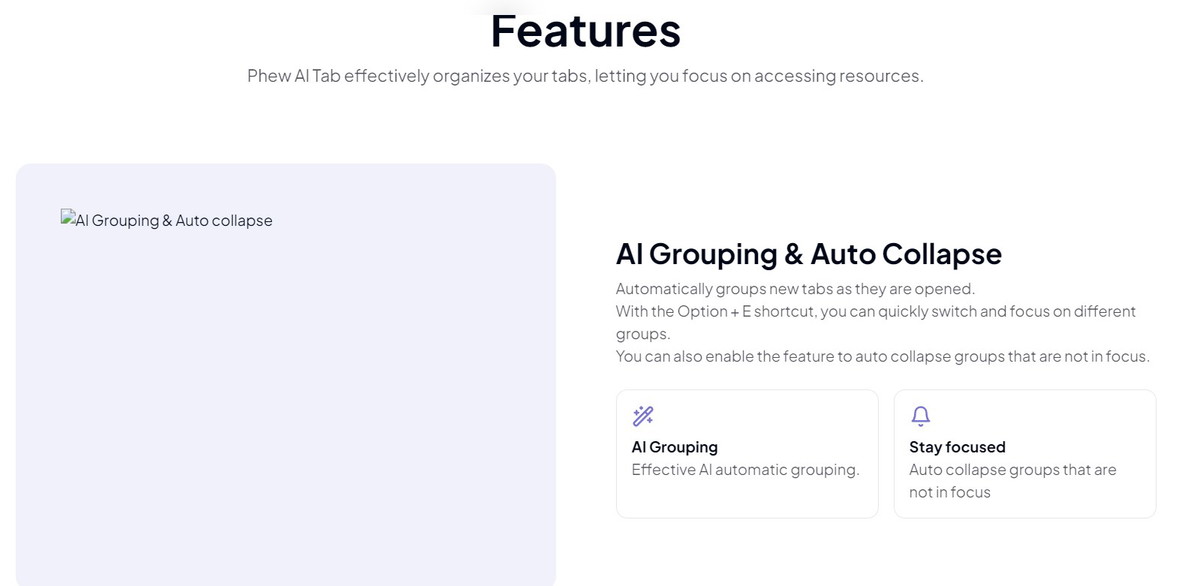
Task: Click the magic wand icon above AI Grouping
Action: (x=643, y=416)
